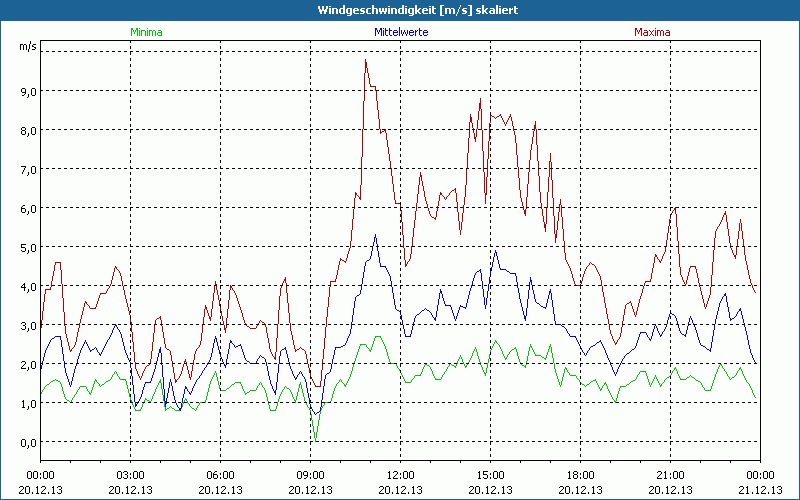Select the green Minima legend label
The height and width of the screenshot is (500, 800).
pos(146,32)
